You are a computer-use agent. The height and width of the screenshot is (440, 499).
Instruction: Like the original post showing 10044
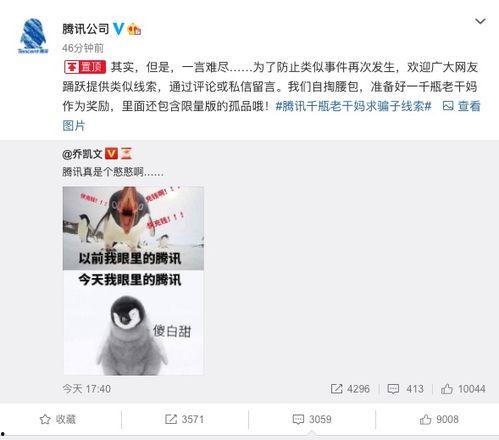463,389
